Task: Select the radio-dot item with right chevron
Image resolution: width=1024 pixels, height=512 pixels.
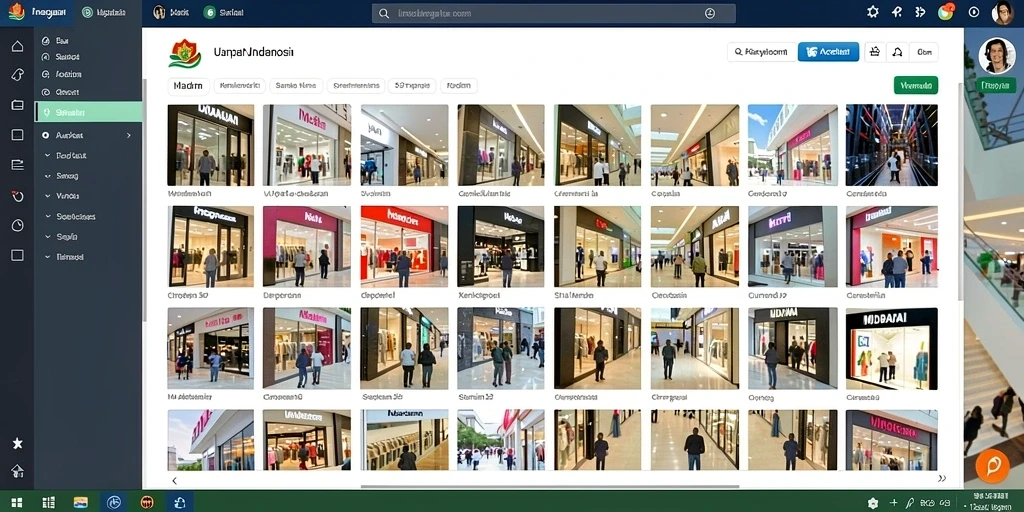Action: point(87,135)
